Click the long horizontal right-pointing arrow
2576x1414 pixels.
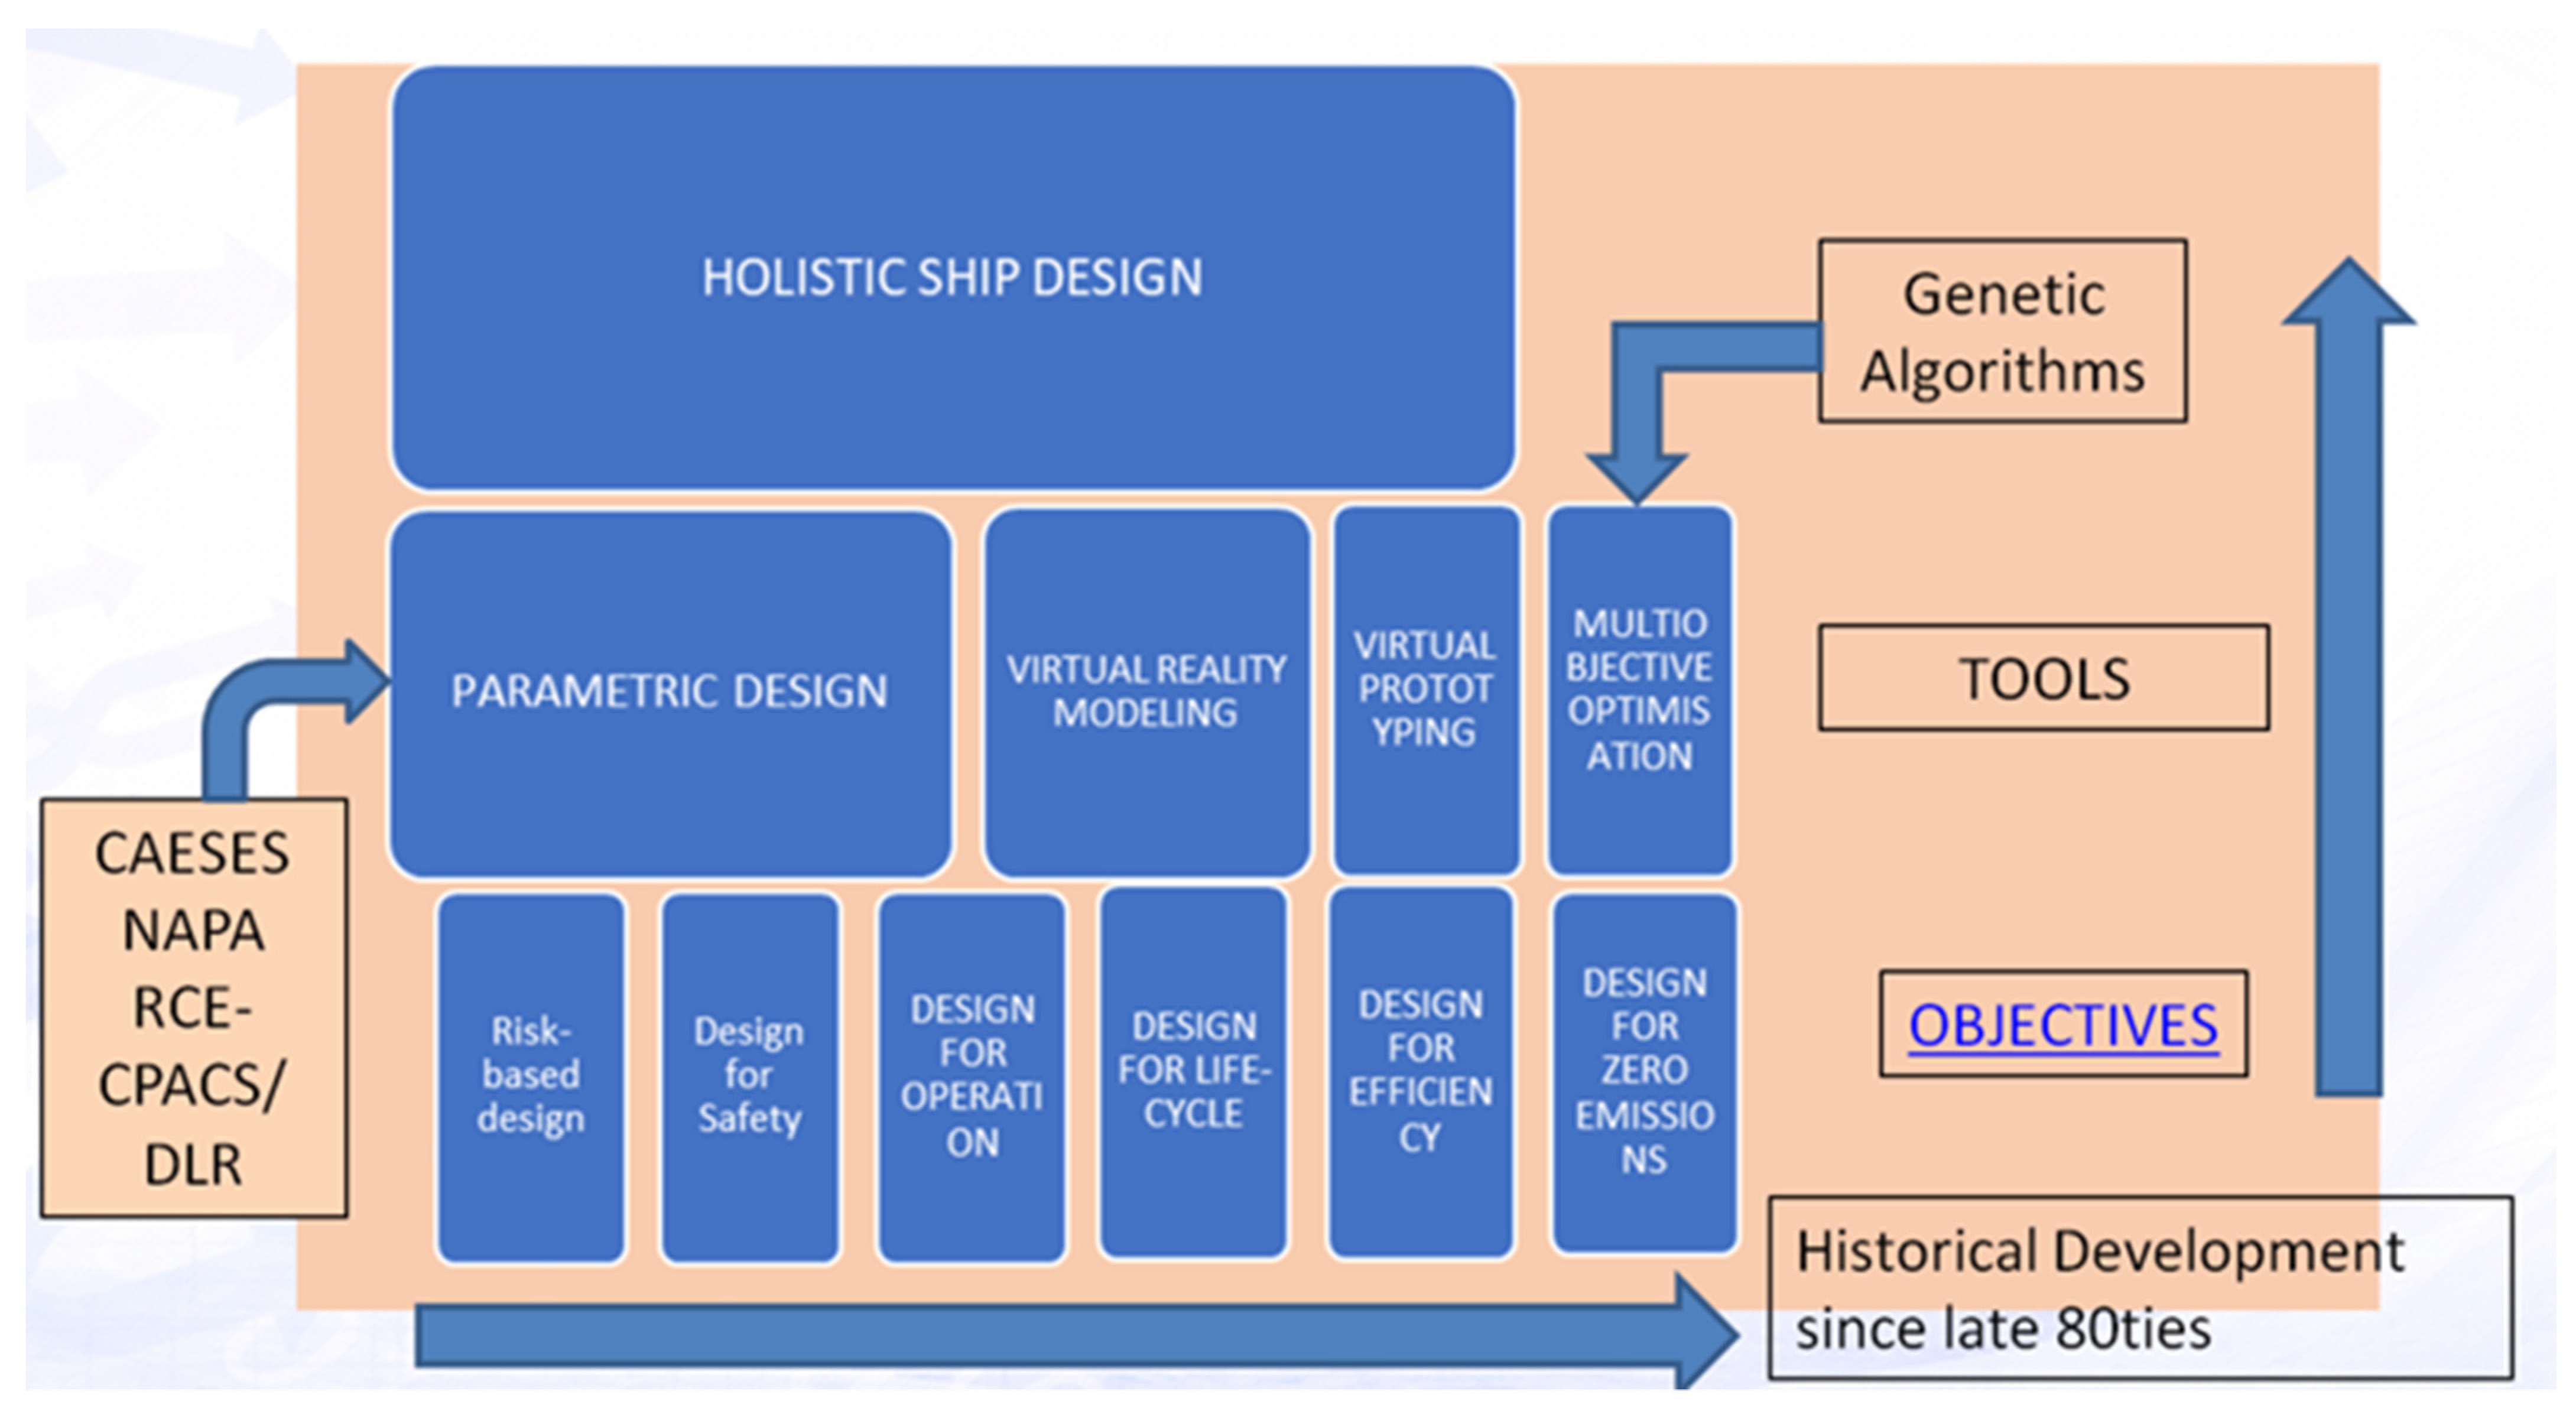[1050, 1335]
